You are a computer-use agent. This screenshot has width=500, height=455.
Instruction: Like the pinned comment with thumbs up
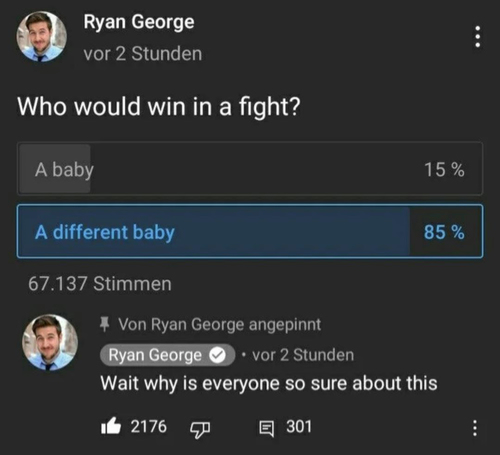pyautogui.click(x=111, y=426)
